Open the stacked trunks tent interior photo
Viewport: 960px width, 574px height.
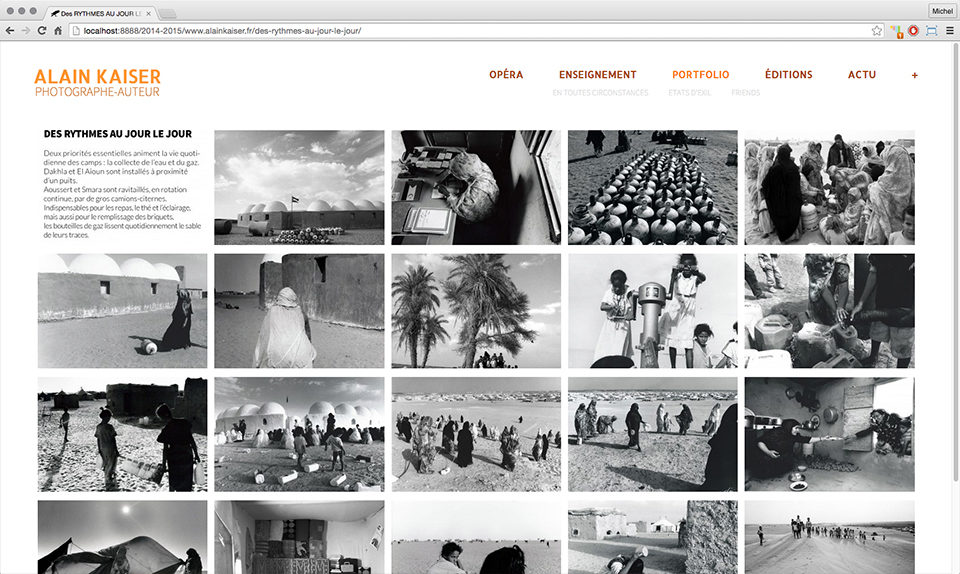tap(299, 537)
